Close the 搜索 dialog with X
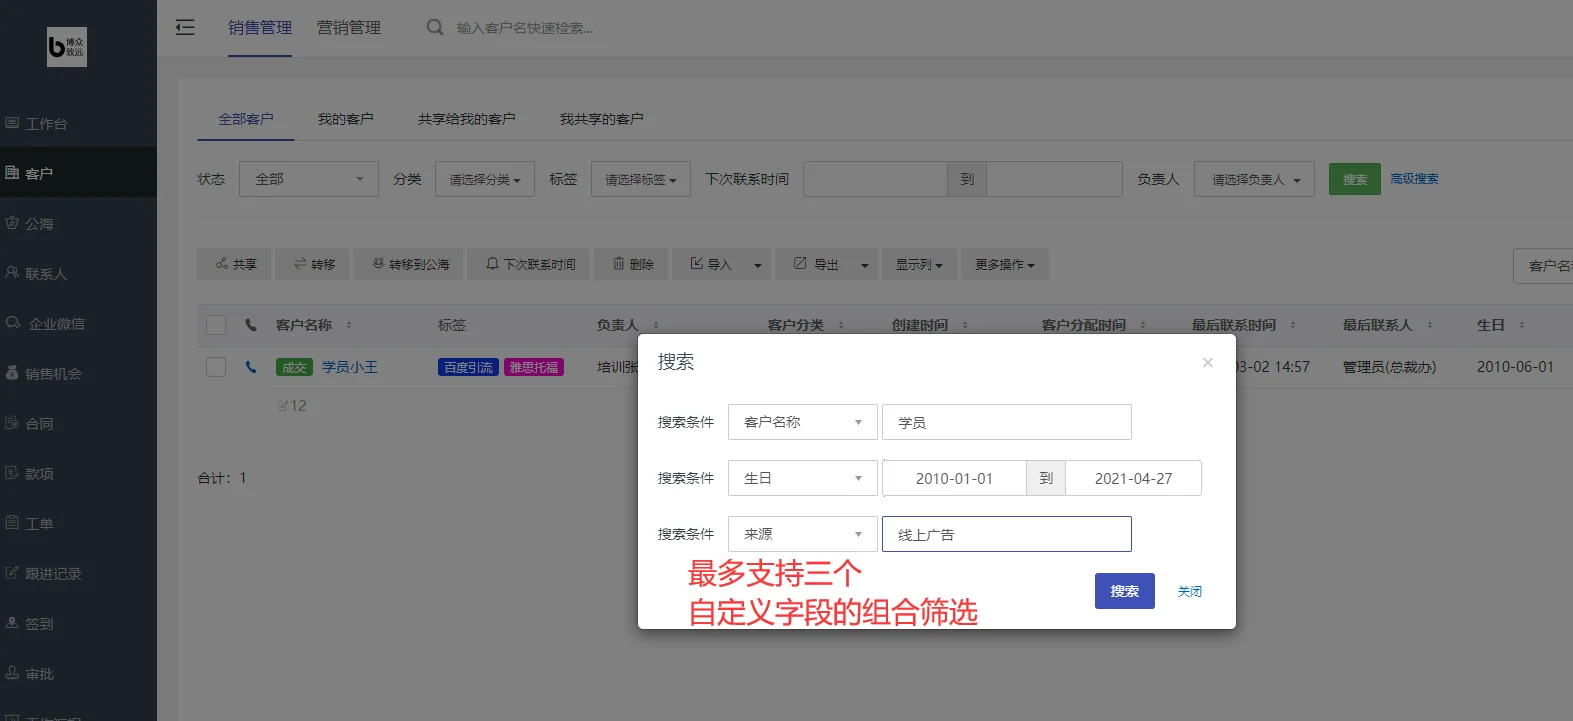Image resolution: width=1573 pixels, height=721 pixels. (1208, 362)
